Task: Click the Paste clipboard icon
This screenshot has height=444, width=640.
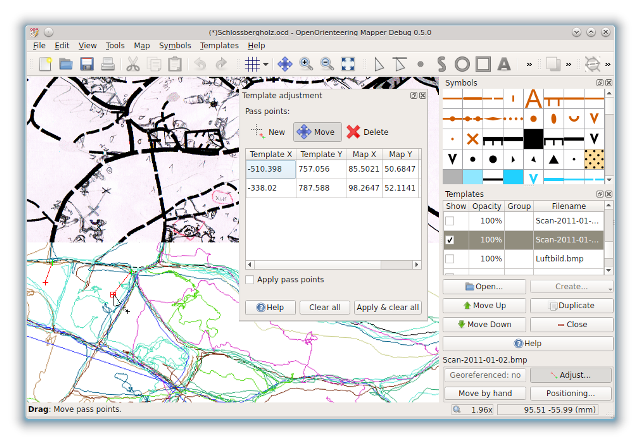Action: point(175,64)
